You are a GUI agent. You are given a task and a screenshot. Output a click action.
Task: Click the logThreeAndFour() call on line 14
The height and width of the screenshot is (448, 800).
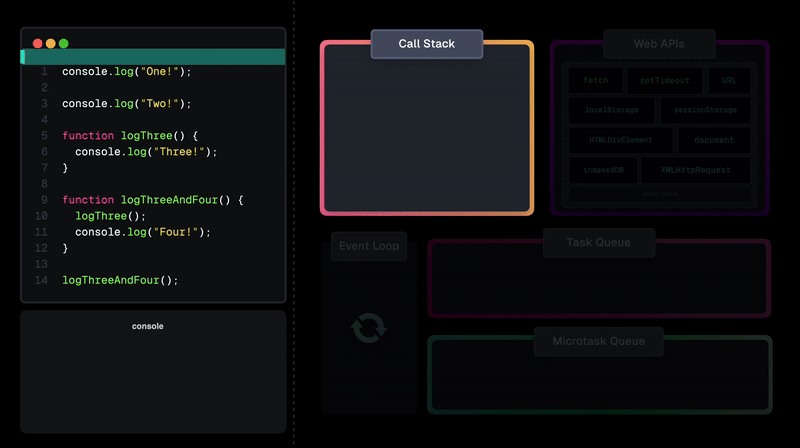(x=120, y=280)
